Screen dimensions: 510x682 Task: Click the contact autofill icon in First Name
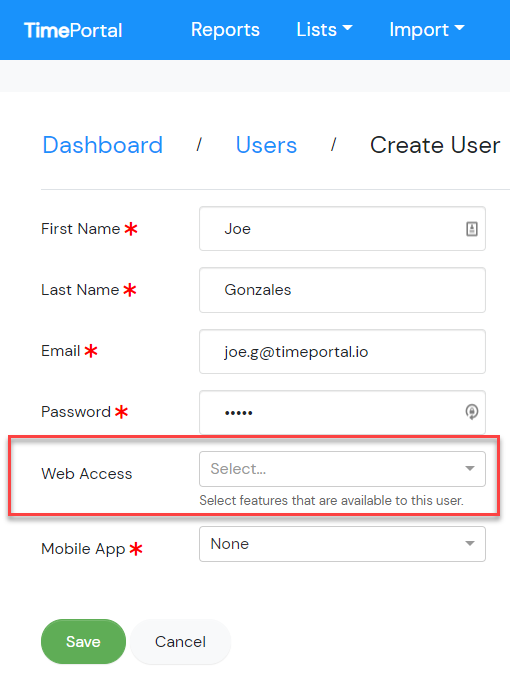coord(472,229)
